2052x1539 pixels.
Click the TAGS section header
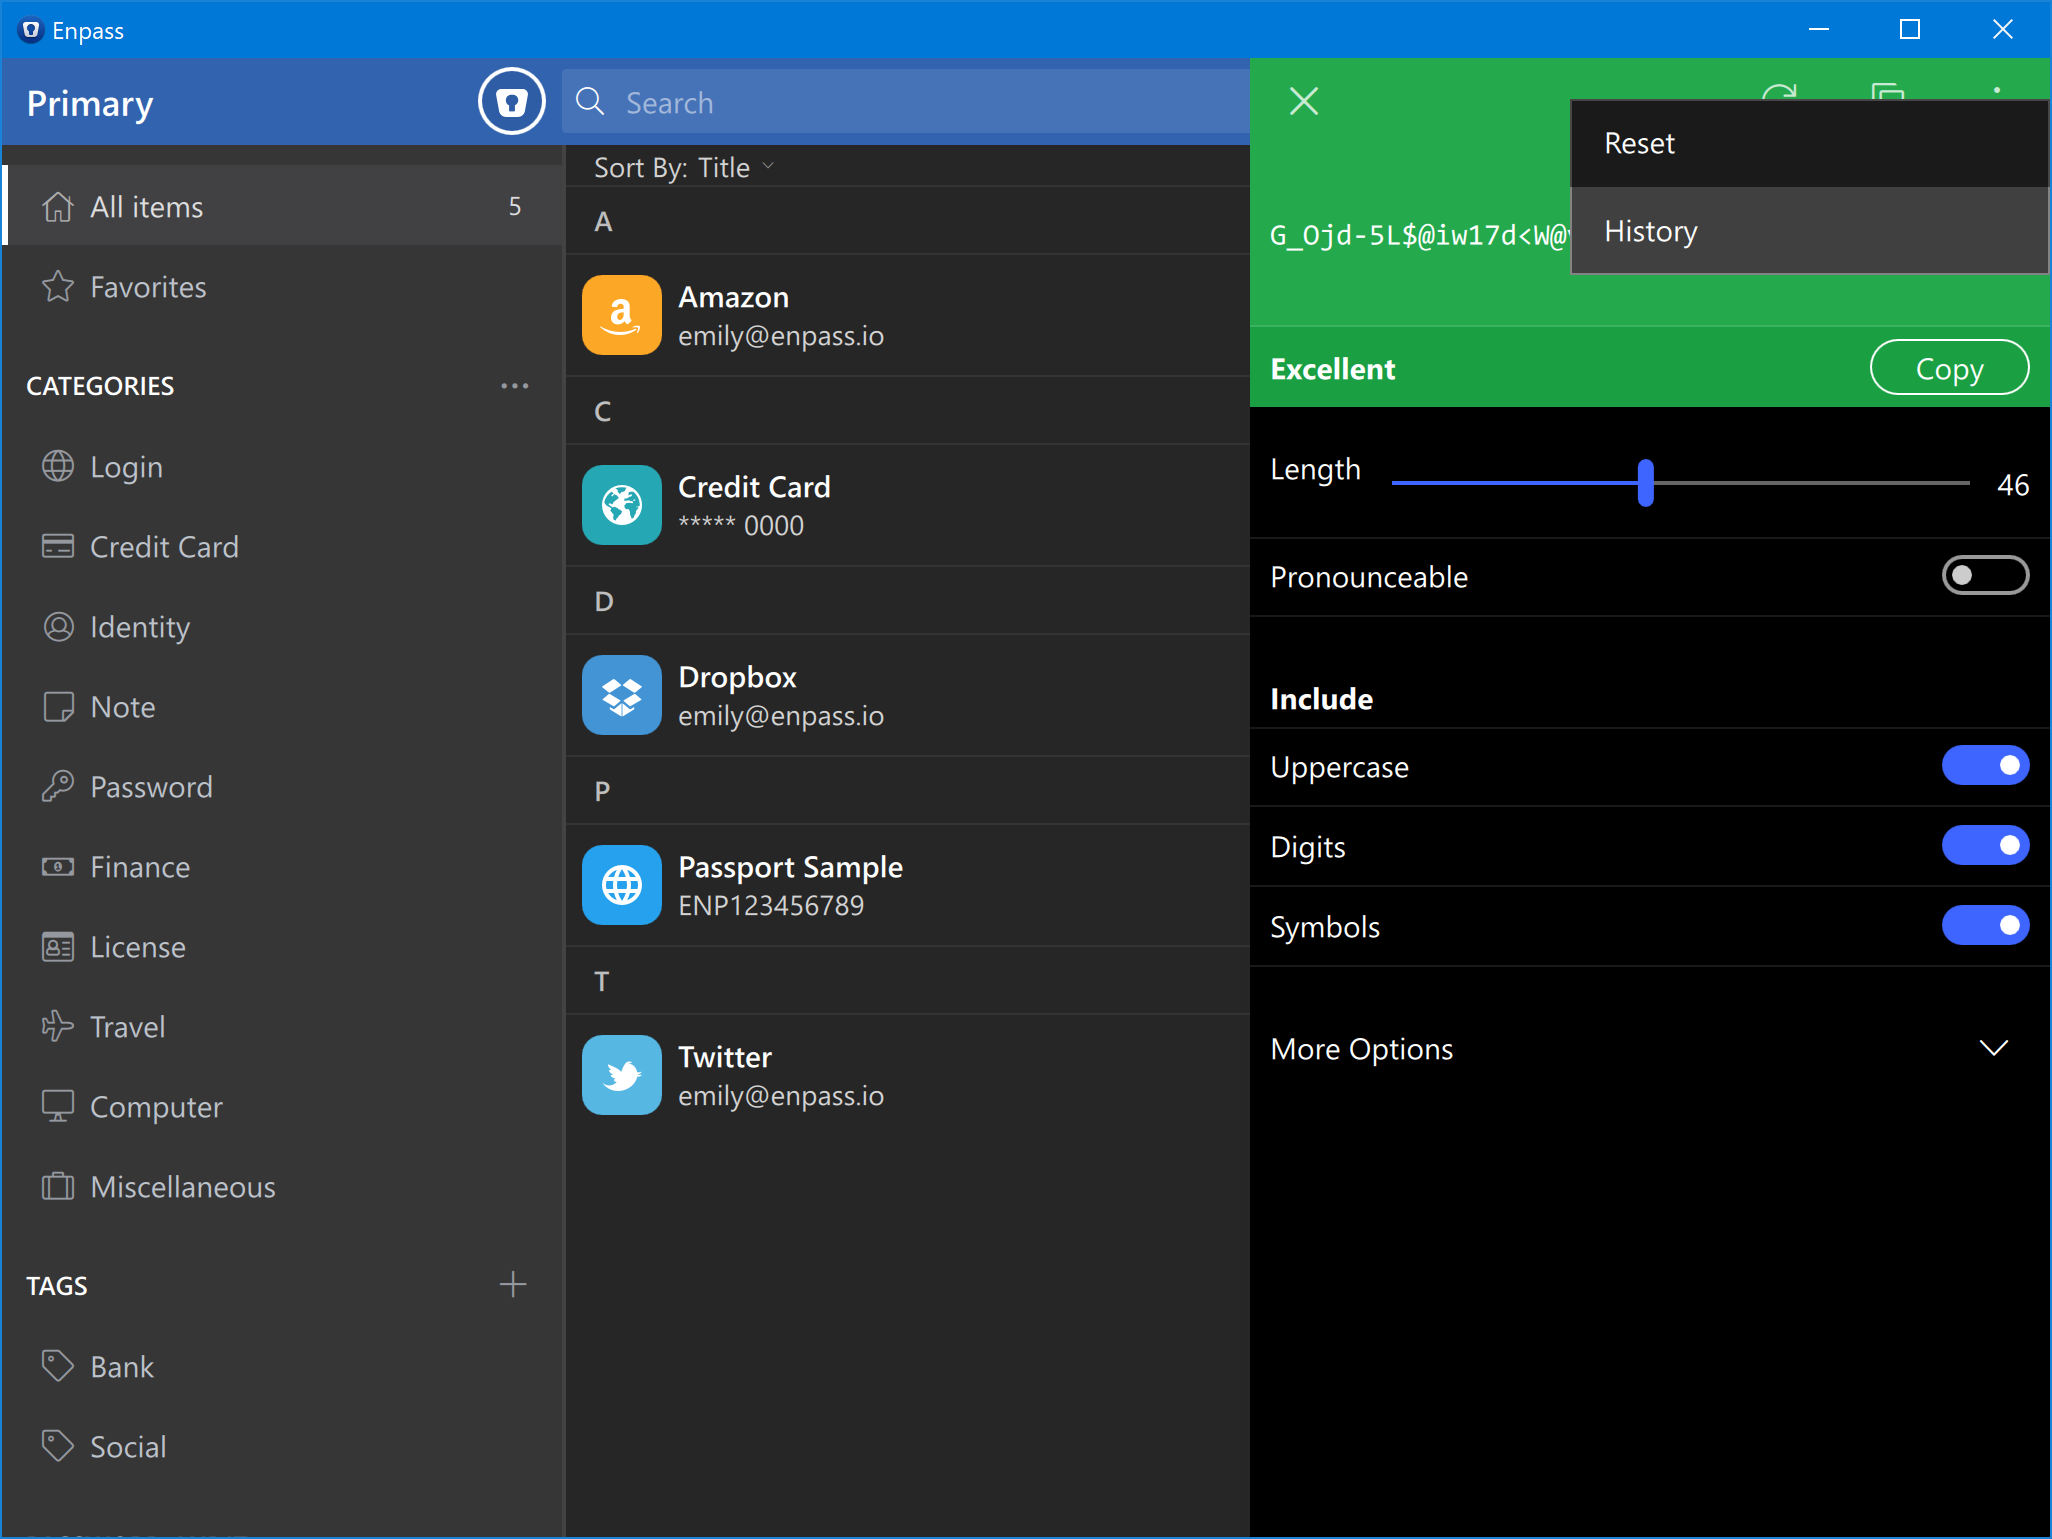pyautogui.click(x=57, y=1286)
